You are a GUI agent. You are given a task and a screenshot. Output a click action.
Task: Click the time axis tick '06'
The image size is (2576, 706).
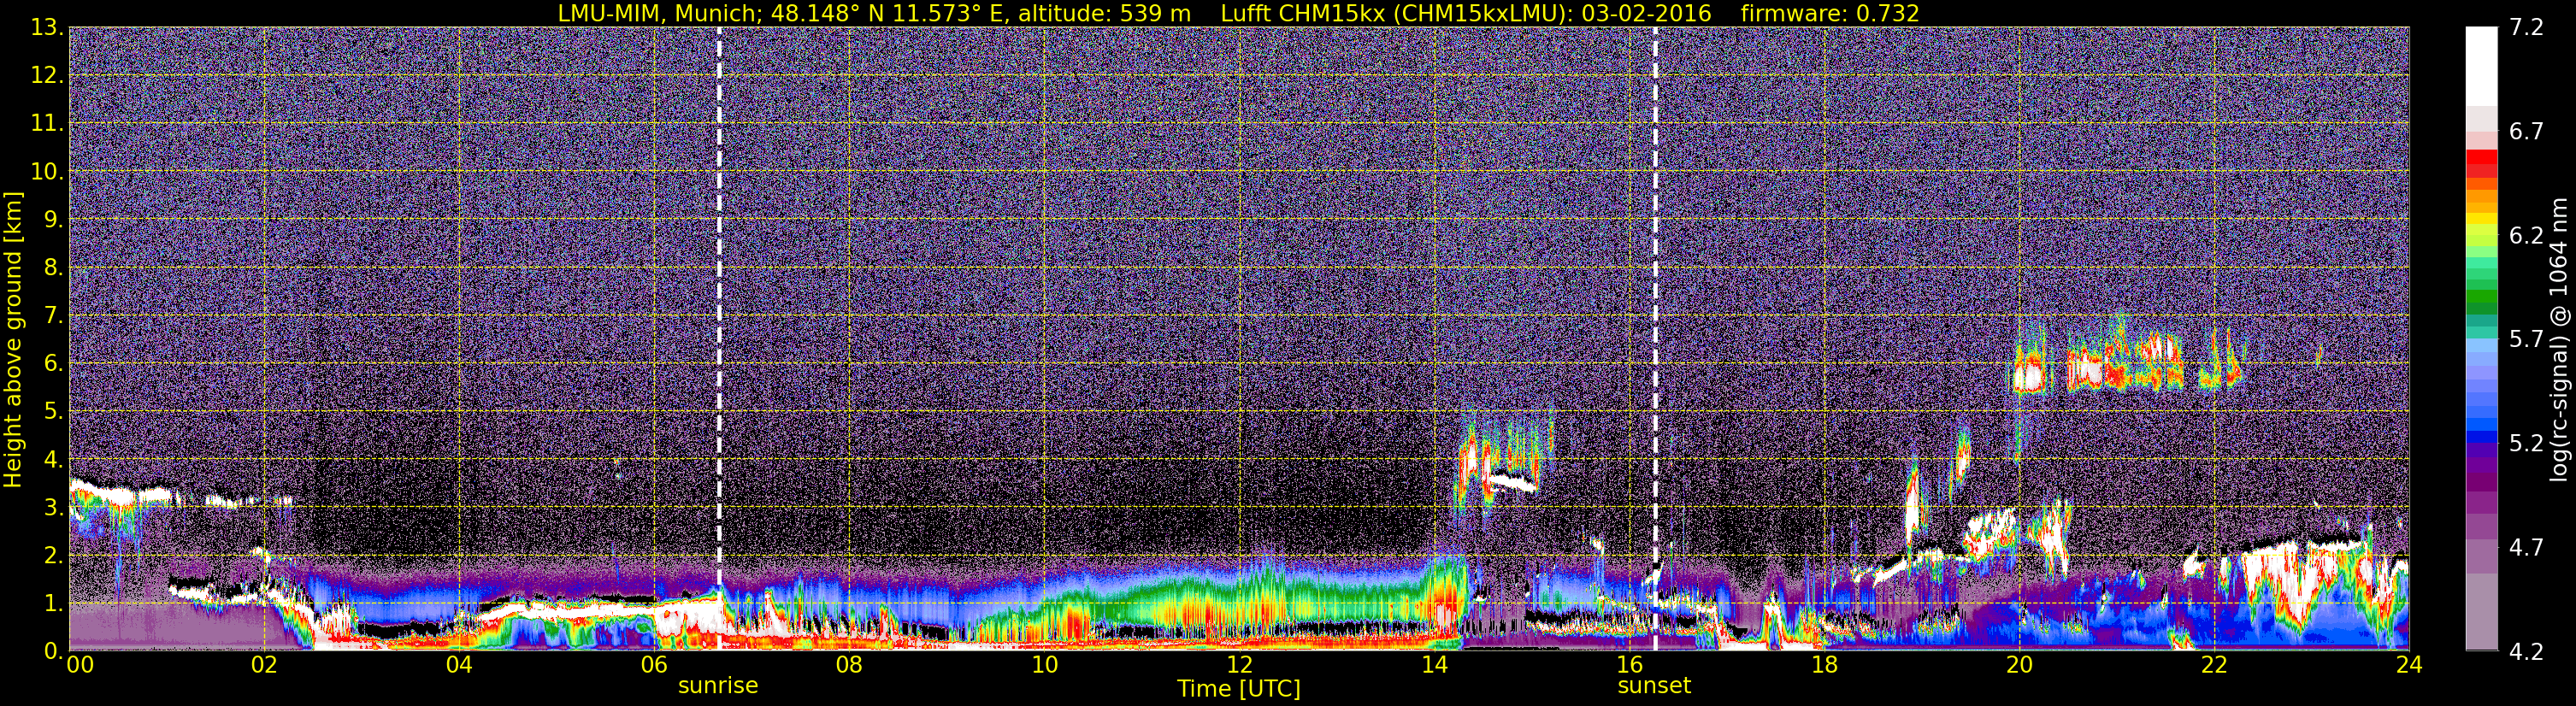click(653, 666)
